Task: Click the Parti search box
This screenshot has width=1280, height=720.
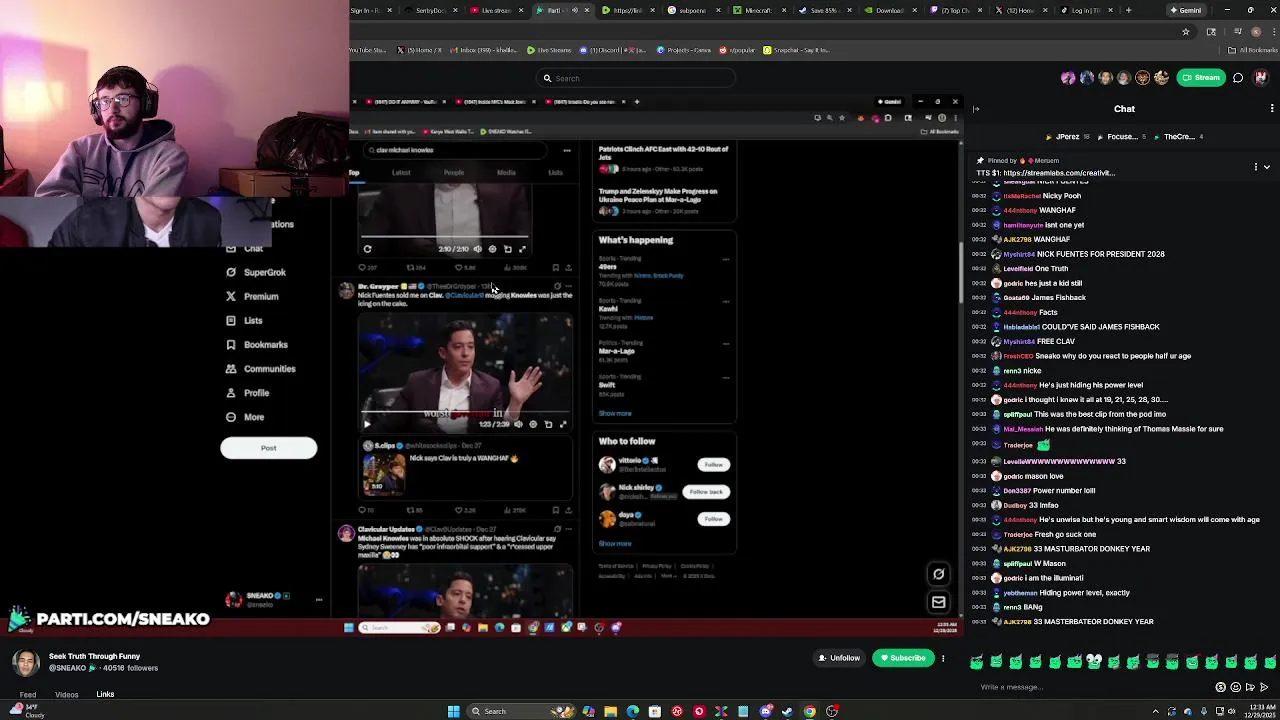Action: coord(636,78)
